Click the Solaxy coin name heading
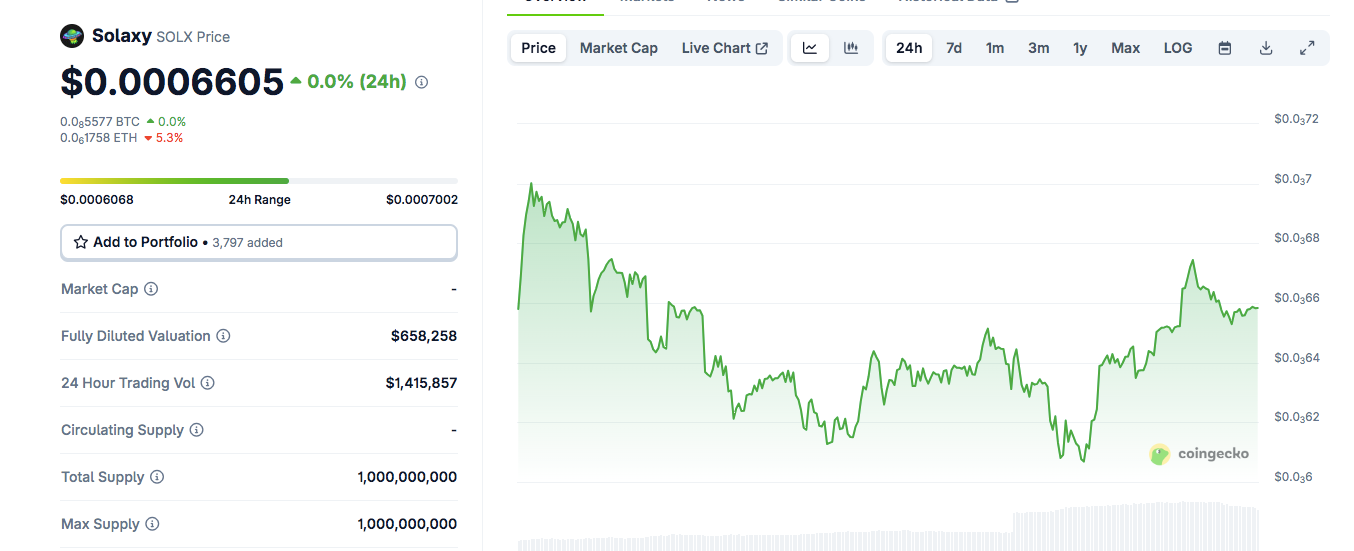The width and height of the screenshot is (1354, 551). [121, 36]
